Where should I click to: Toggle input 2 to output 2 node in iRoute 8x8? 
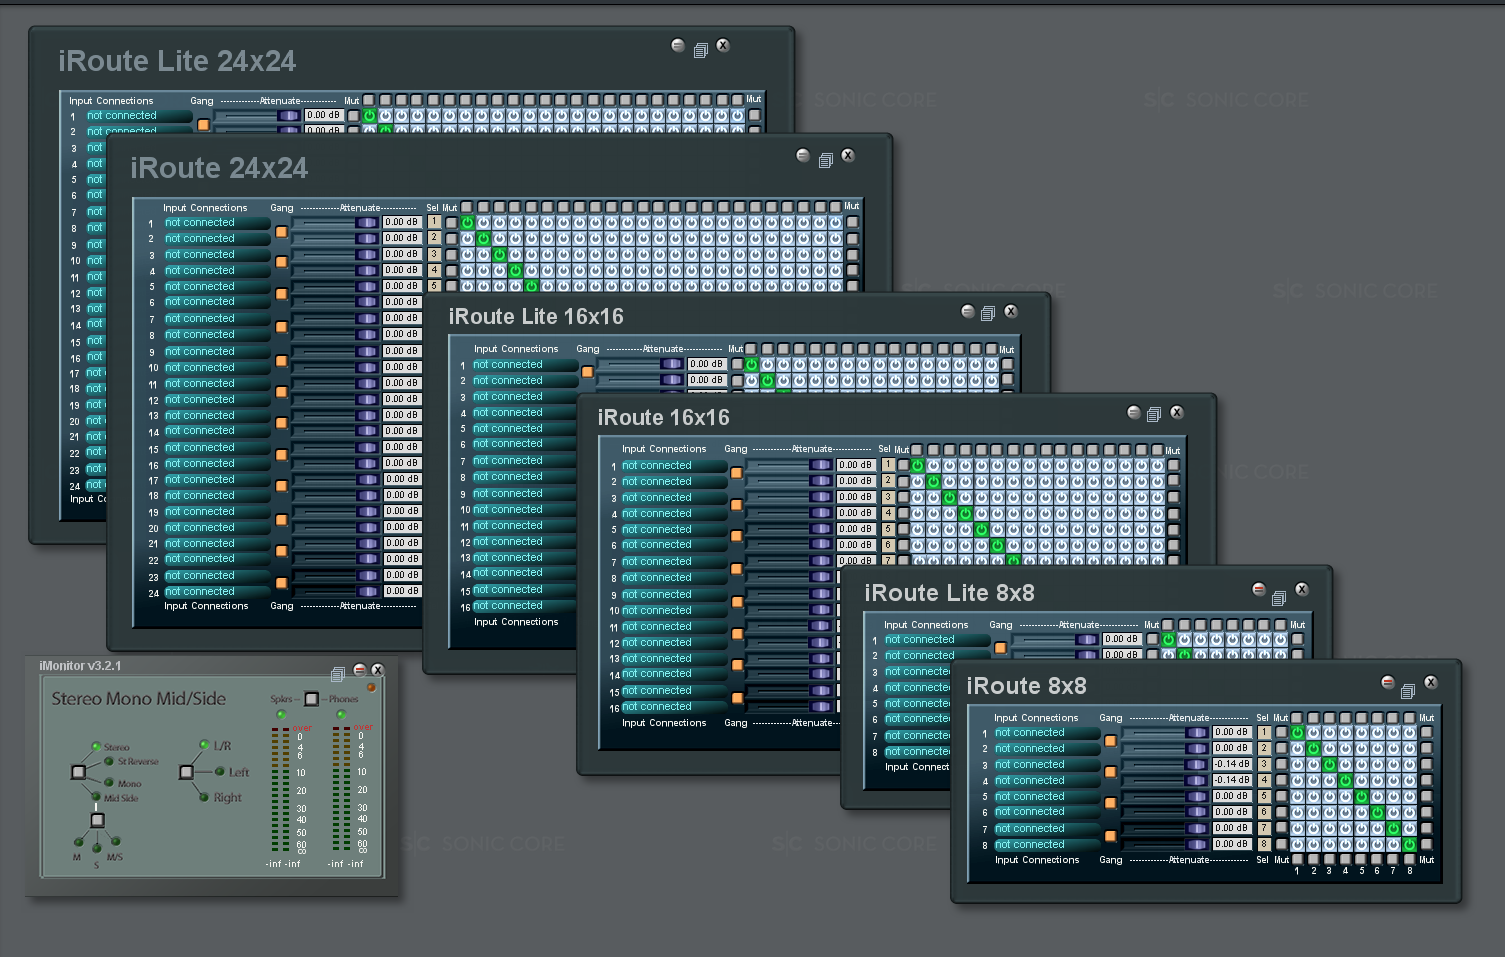[1313, 748]
